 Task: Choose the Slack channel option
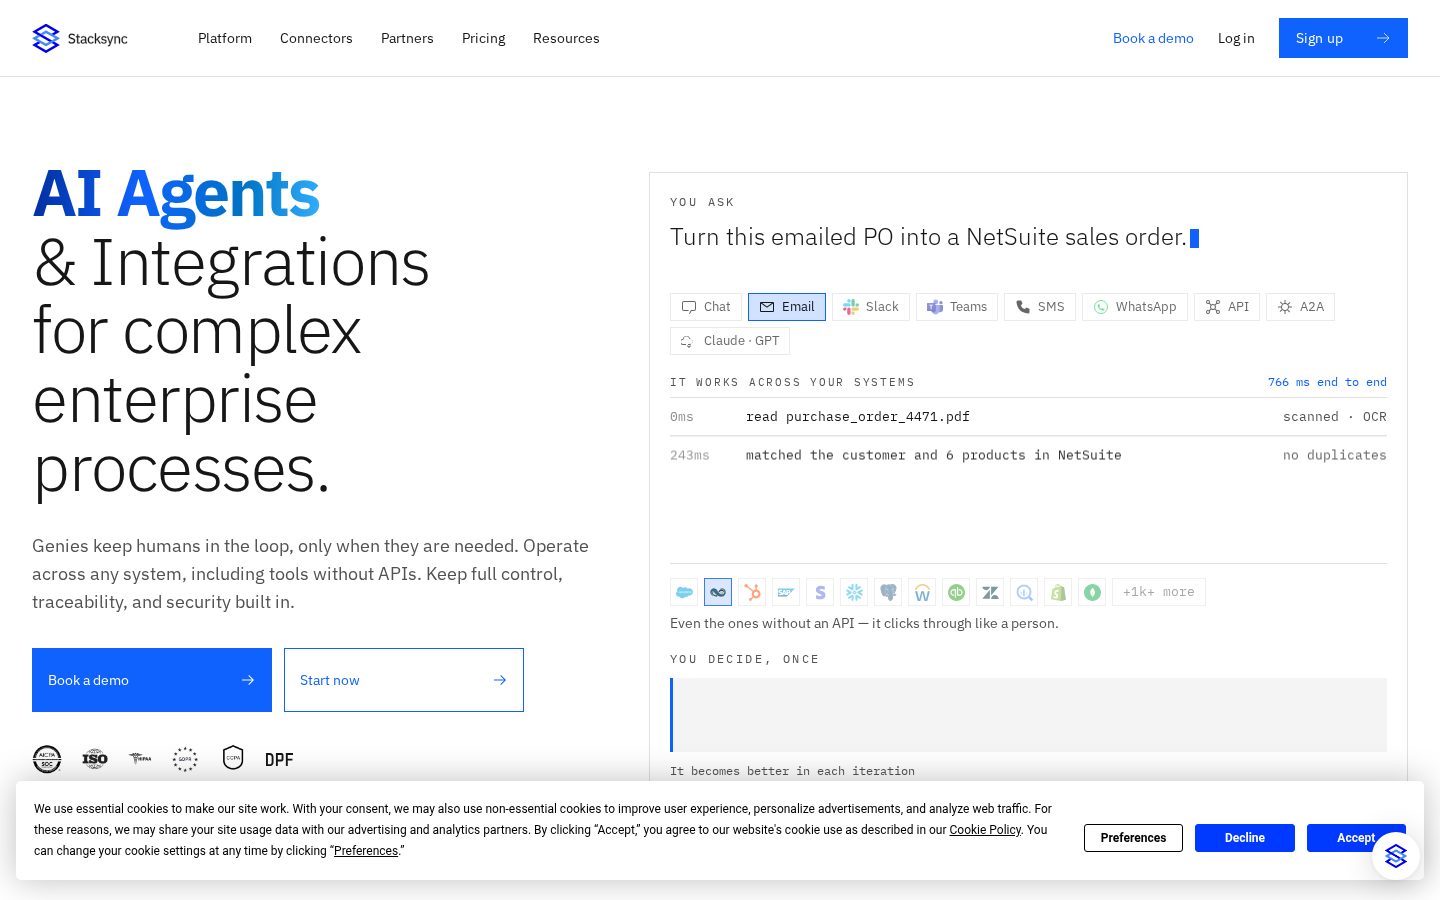tap(871, 307)
